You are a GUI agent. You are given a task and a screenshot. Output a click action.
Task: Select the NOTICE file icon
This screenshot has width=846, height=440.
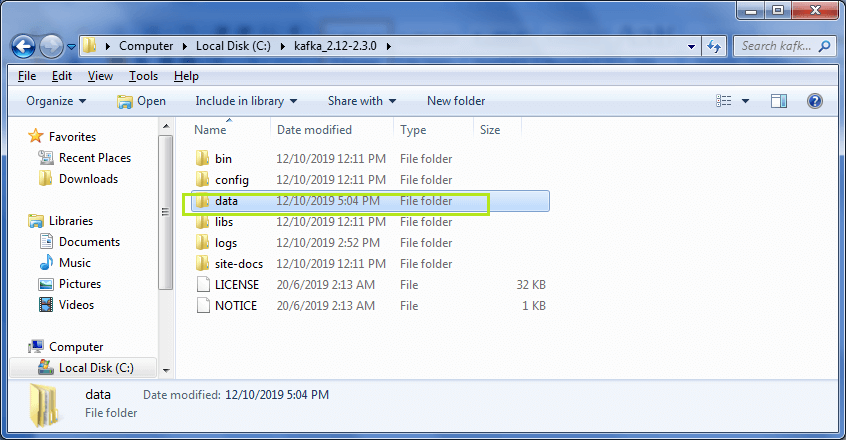[203, 305]
